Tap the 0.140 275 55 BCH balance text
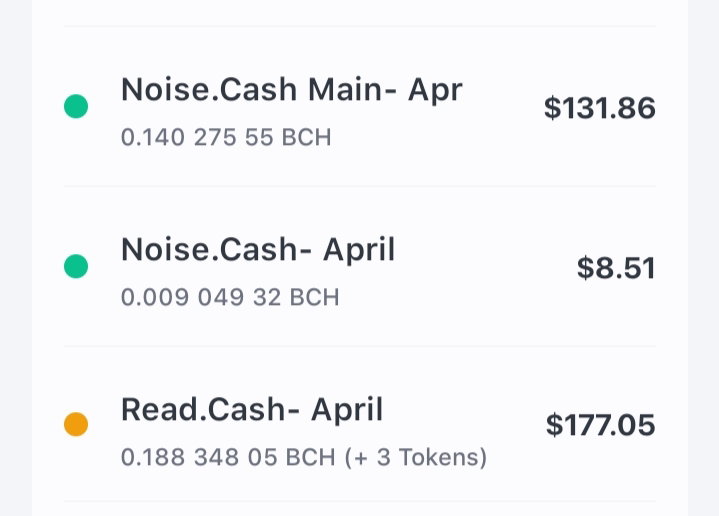719x516 pixels. 226,137
